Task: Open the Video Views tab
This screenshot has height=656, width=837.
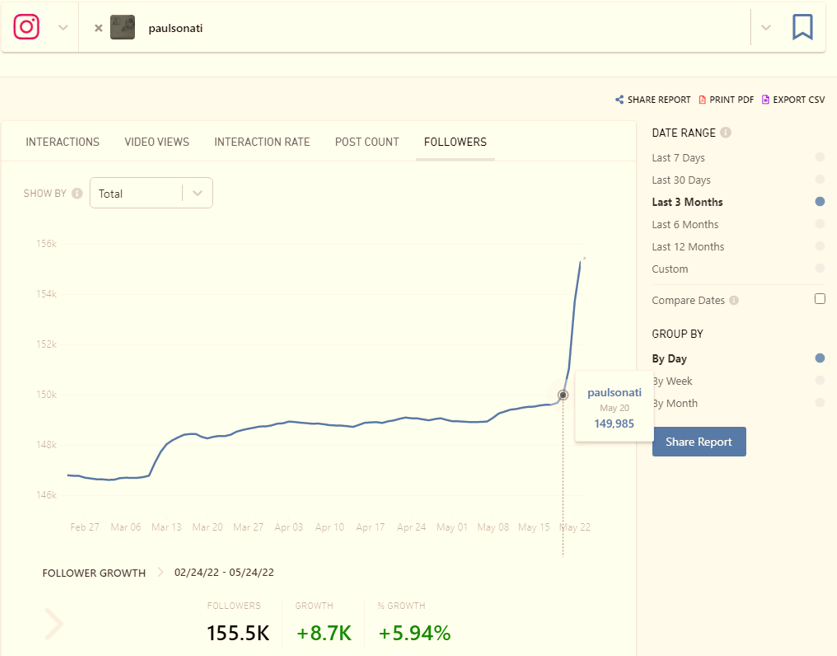Action: tap(156, 142)
